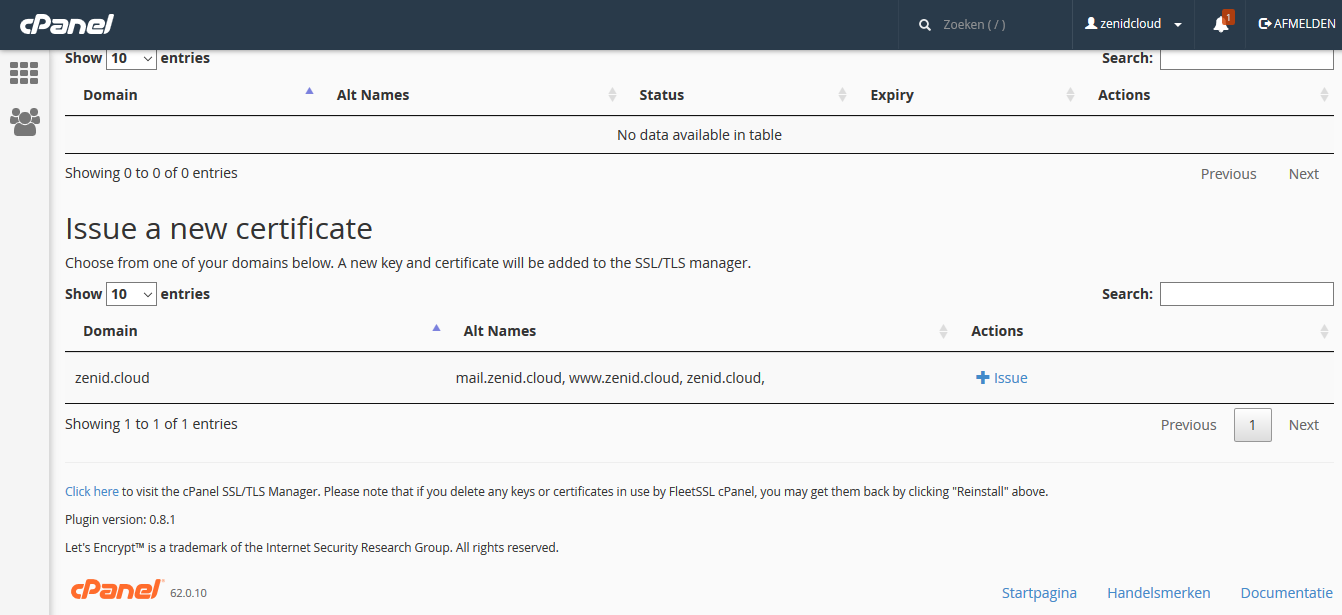Open the cPanel home grid icon
Viewport: 1342px width, 615px height.
pos(24,73)
